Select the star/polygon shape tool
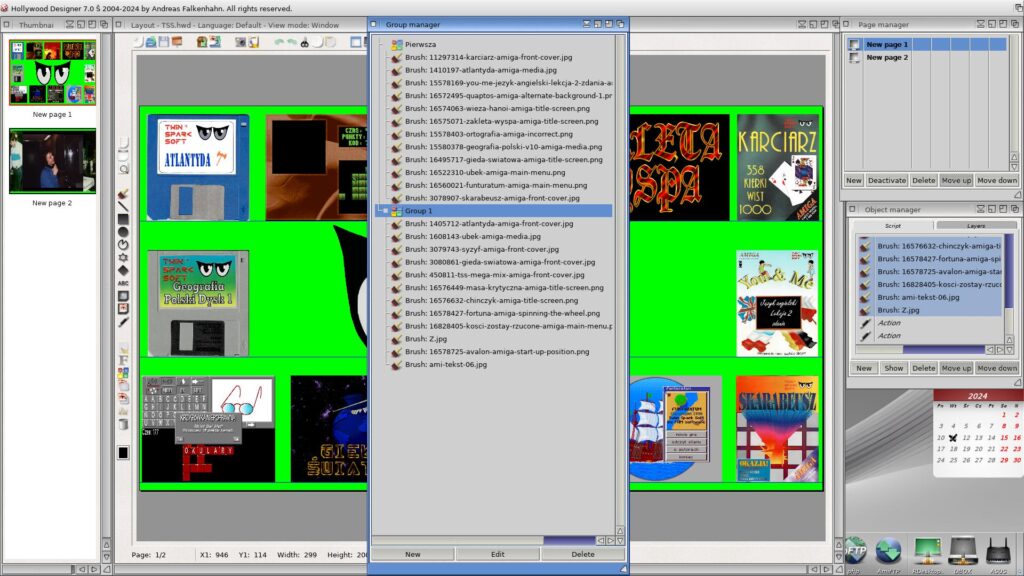This screenshot has height=576, width=1024. (123, 257)
